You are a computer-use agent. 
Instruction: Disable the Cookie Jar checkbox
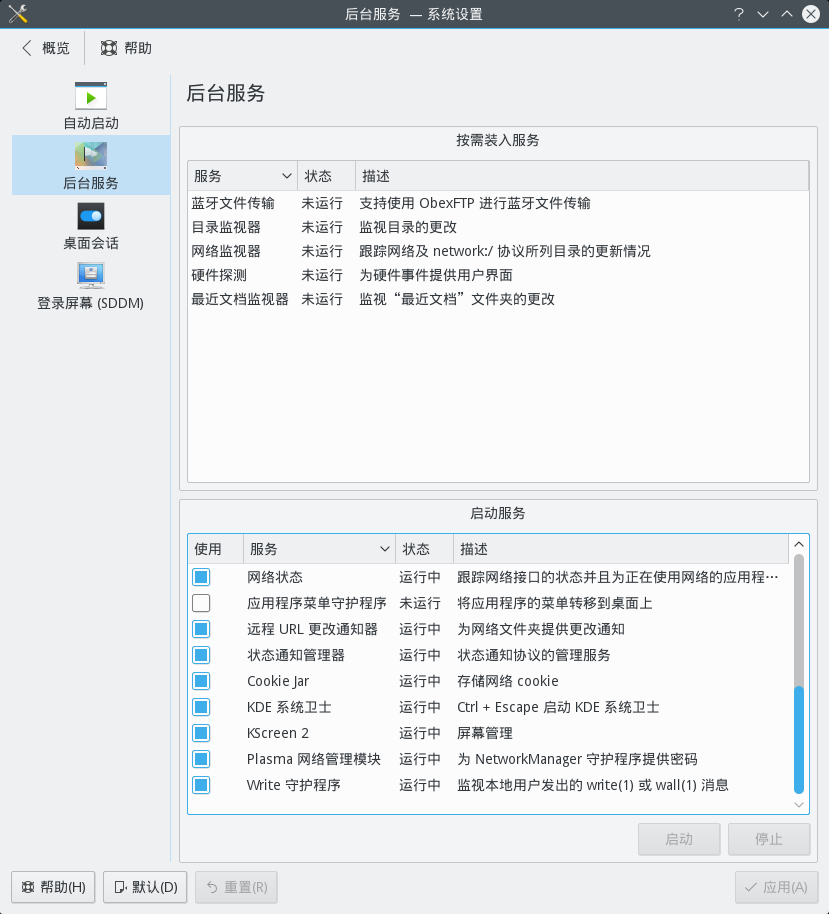[201, 681]
